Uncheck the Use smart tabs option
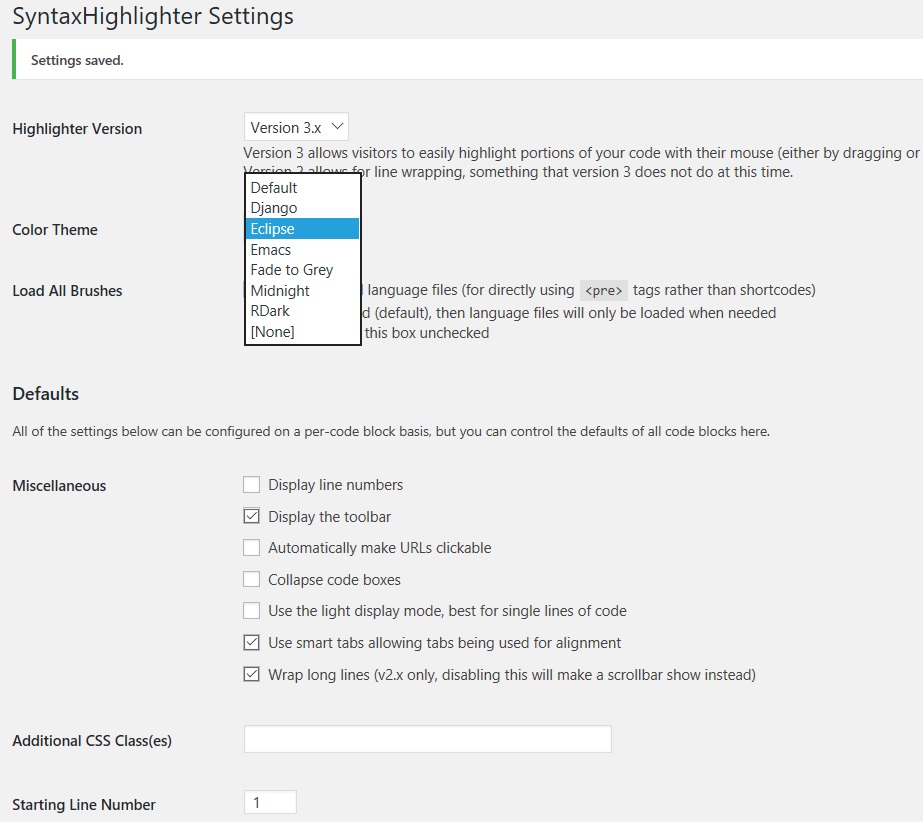923x822 pixels. (251, 642)
